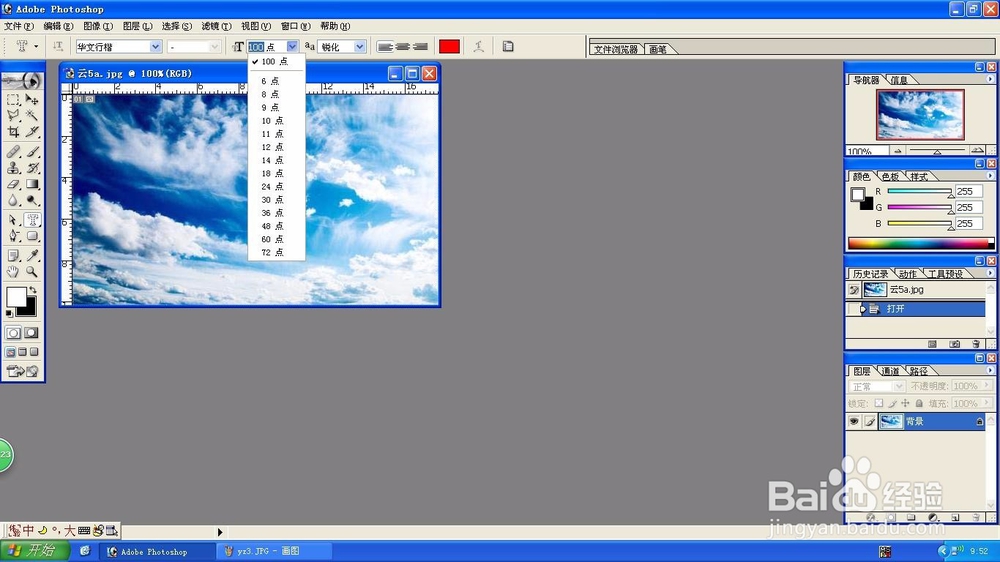Viewport: 1000px width, 562px height.
Task: Select the Notes tool
Action: (13, 256)
